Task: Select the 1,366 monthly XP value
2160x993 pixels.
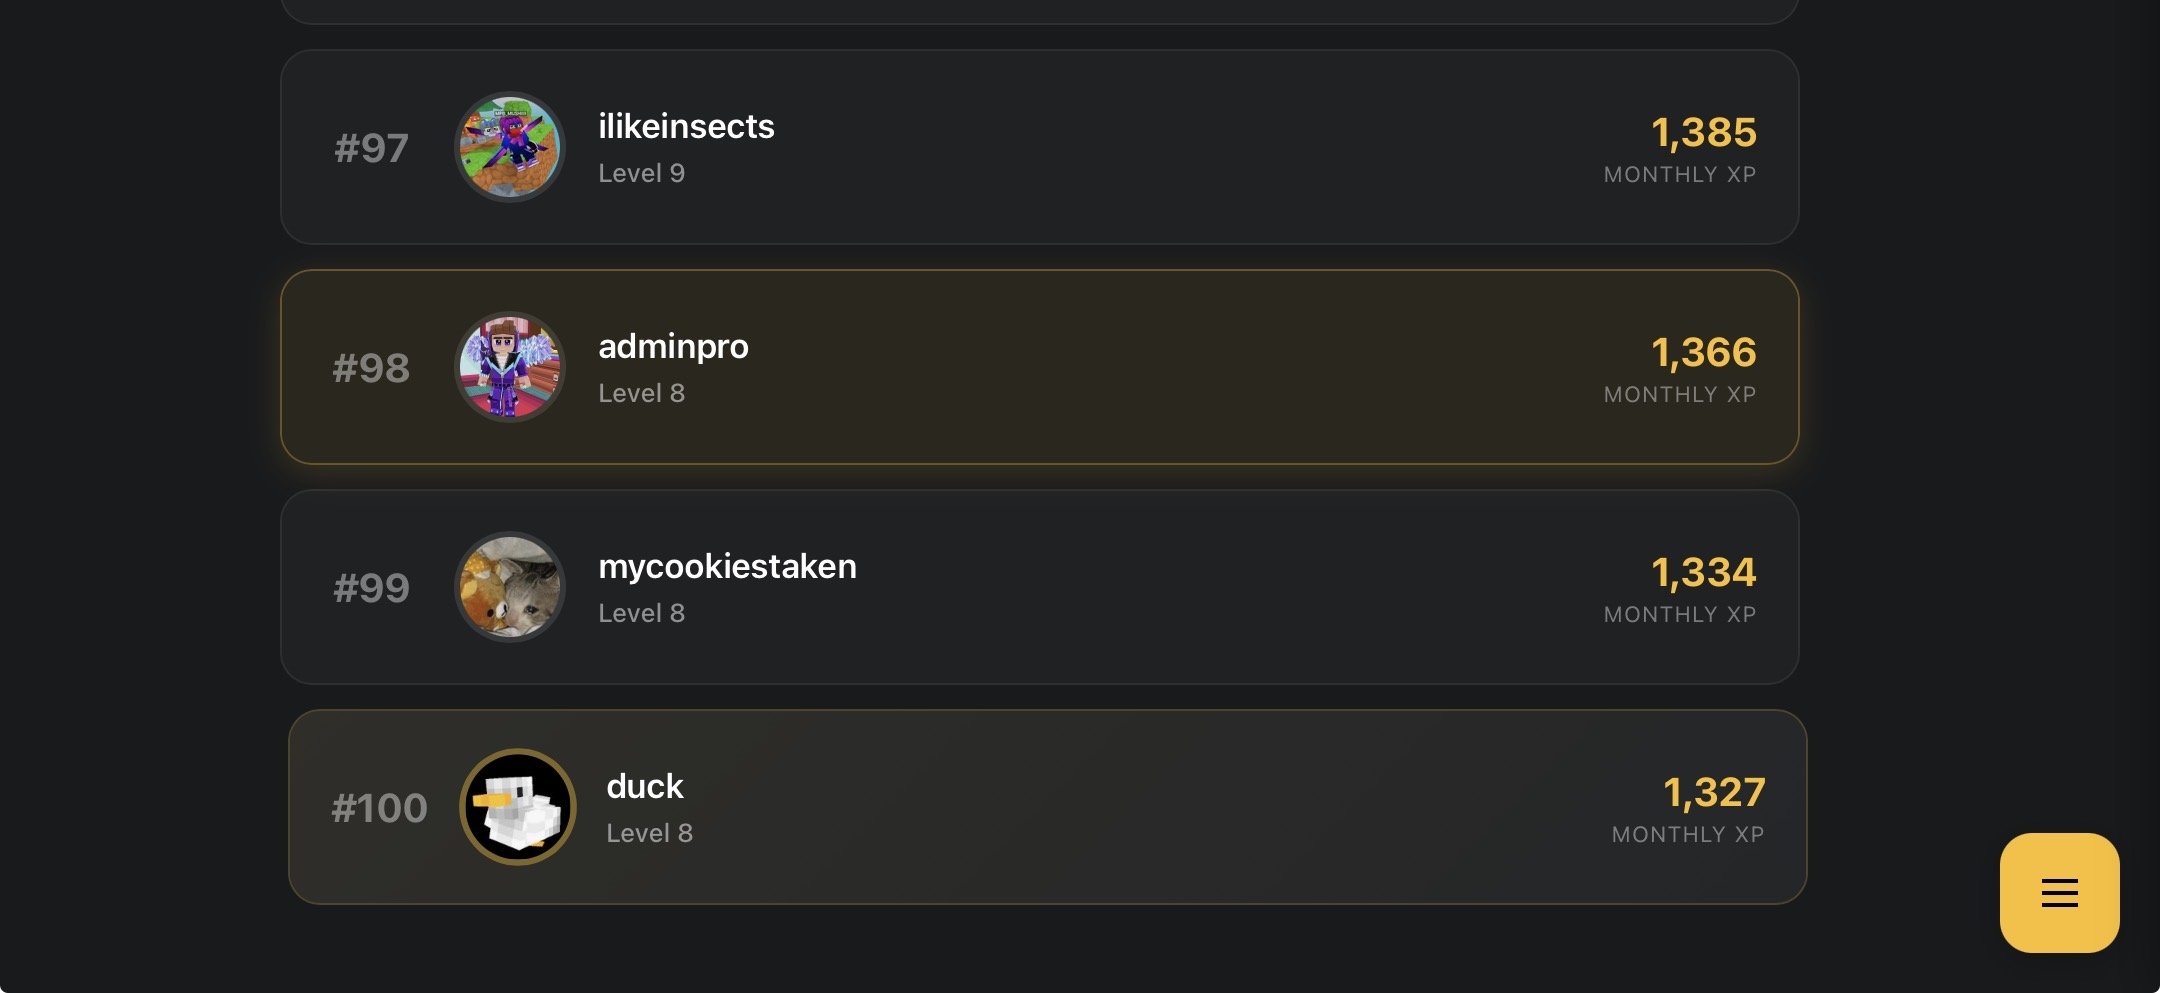Action: [1703, 352]
